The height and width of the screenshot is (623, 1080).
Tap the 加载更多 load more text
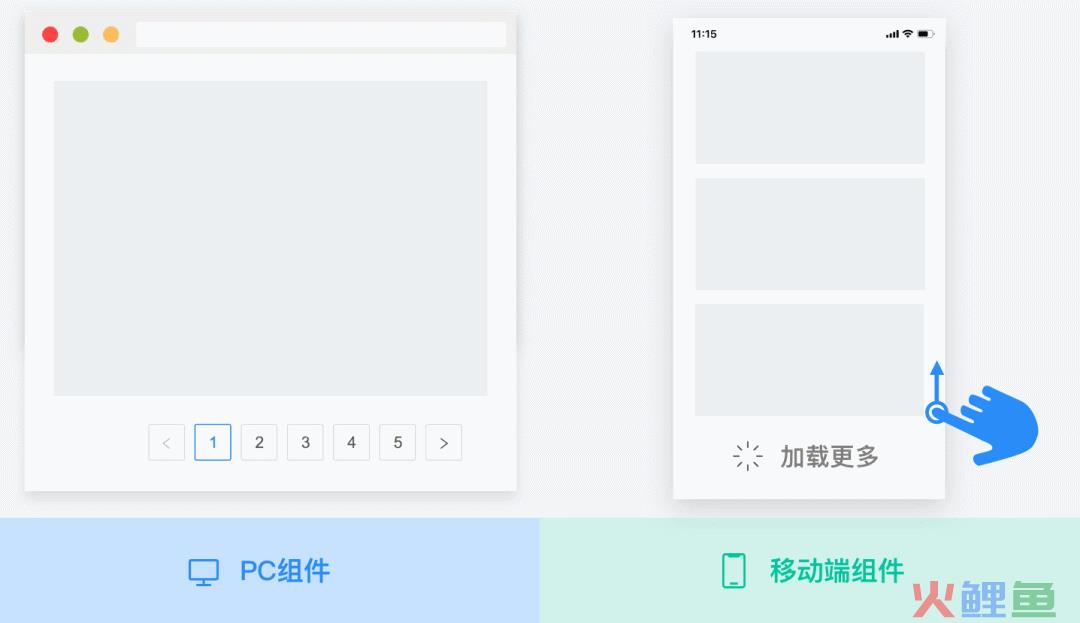[829, 456]
